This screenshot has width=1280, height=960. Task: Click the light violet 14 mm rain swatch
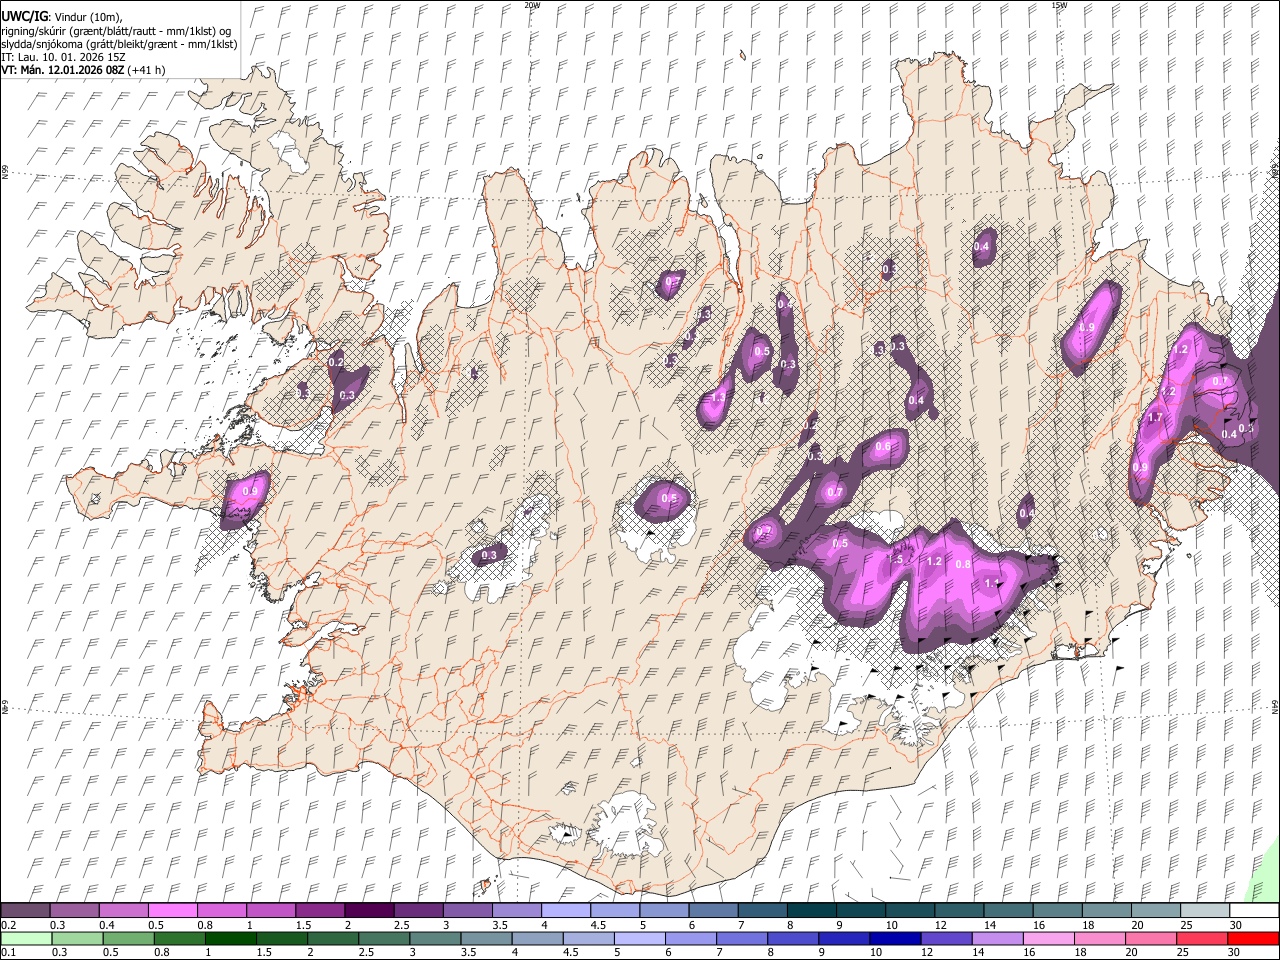(998, 938)
